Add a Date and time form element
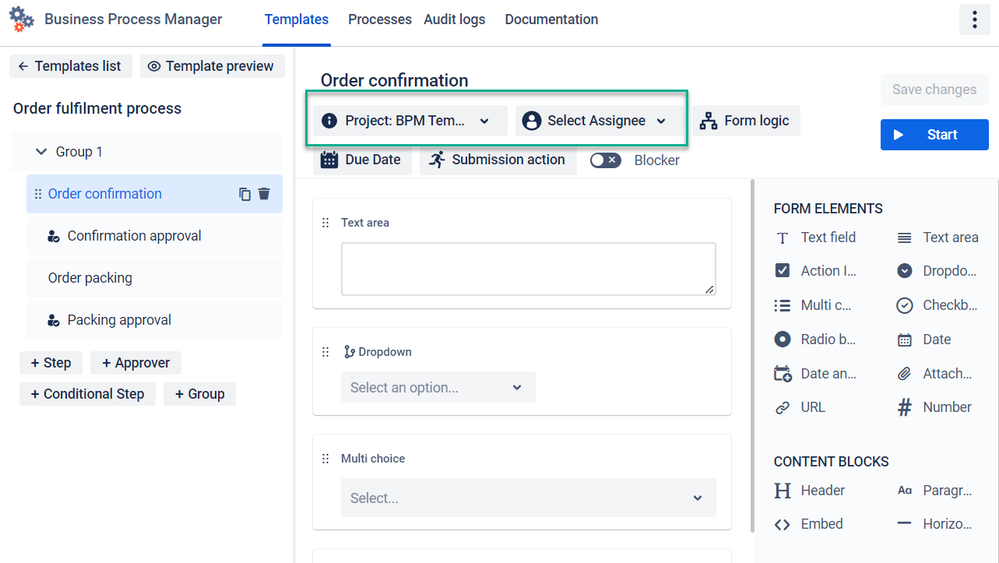Viewport: 999px width, 563px height. [816, 373]
